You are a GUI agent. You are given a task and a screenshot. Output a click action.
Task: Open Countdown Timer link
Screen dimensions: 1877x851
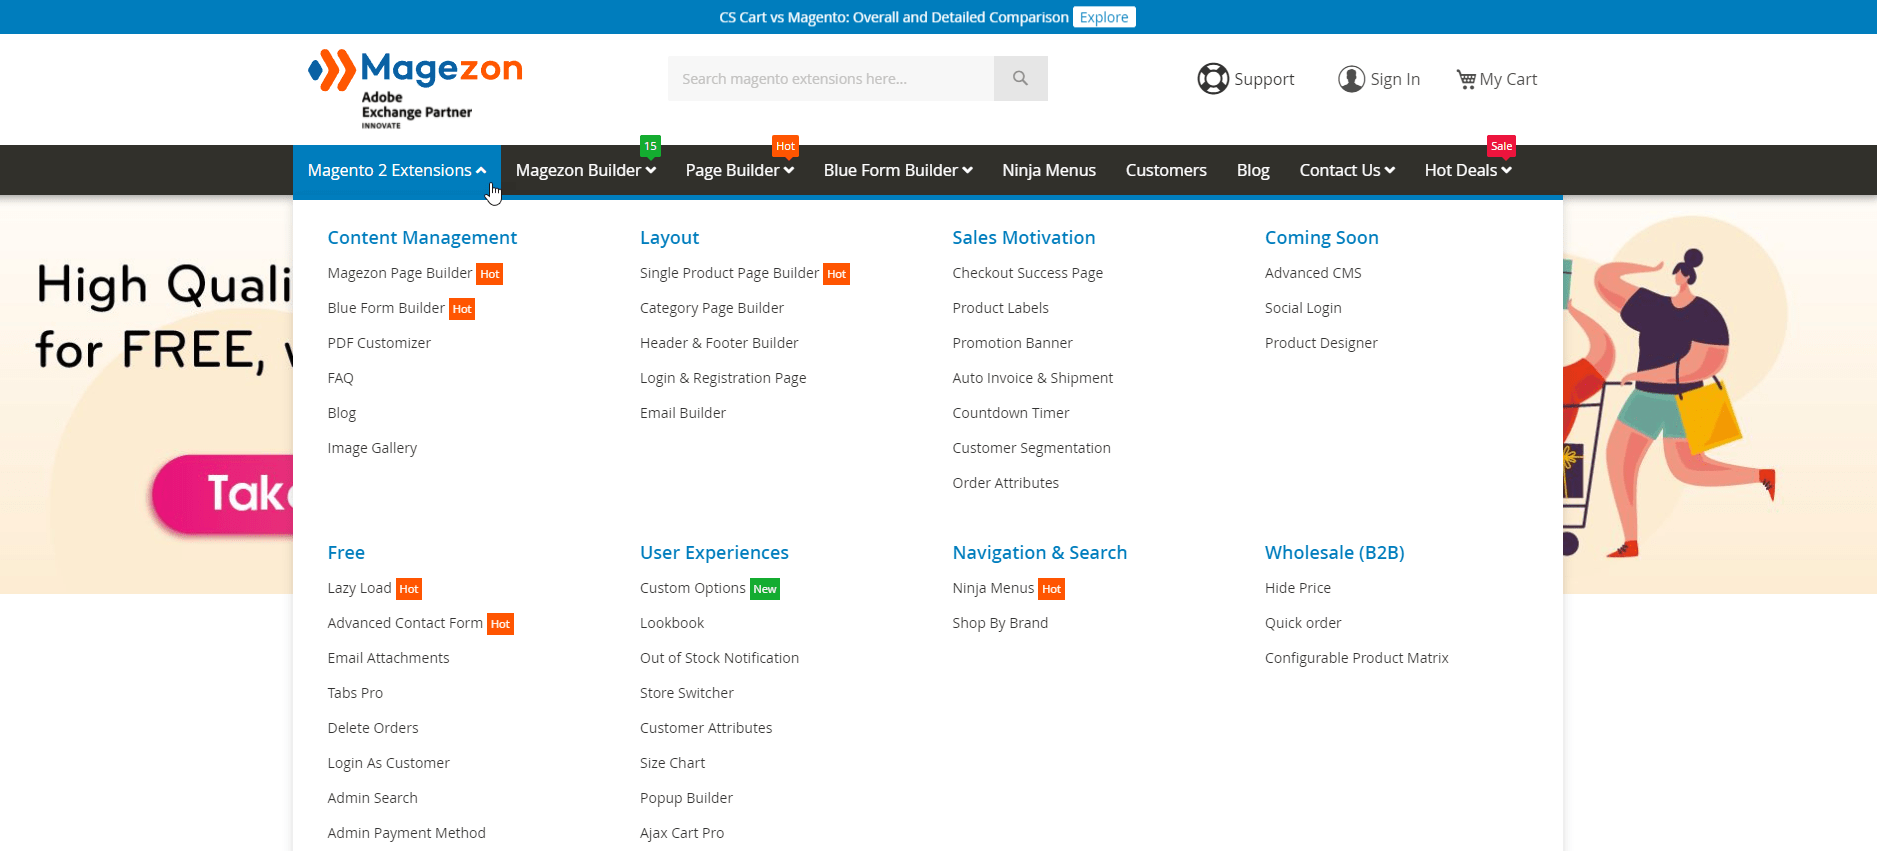pos(1010,413)
